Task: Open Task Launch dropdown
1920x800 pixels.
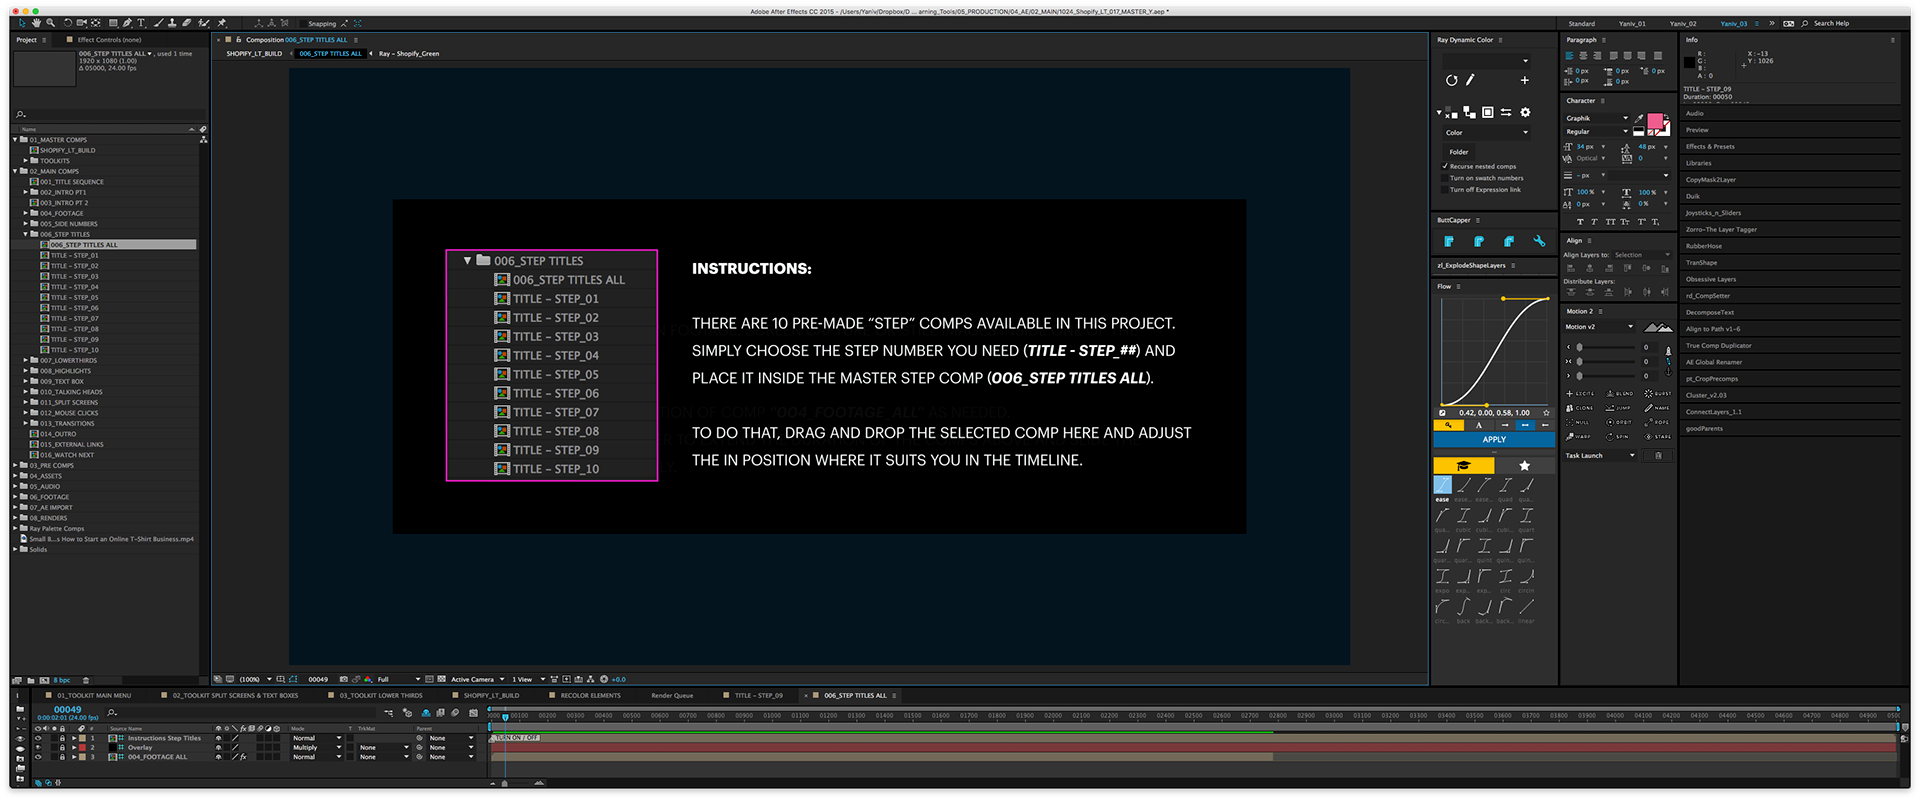Action: tap(1600, 455)
